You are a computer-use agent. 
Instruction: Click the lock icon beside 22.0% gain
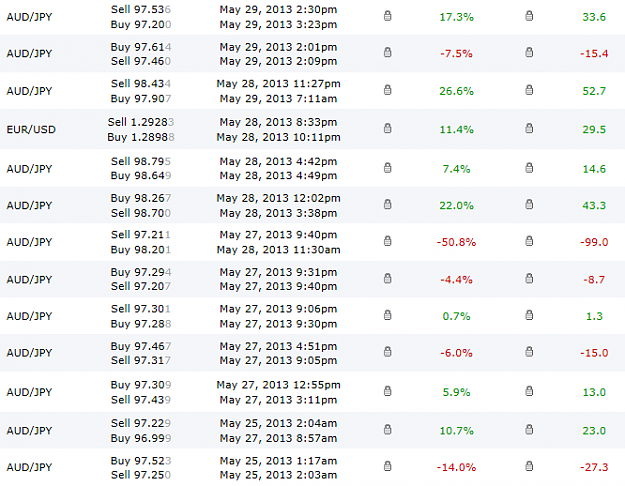[x=387, y=205]
